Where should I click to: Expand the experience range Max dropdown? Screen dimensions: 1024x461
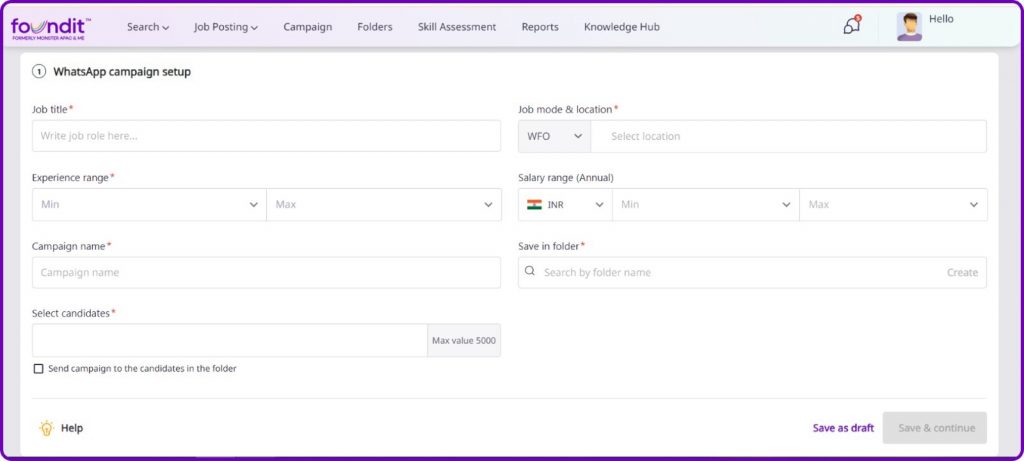(383, 204)
